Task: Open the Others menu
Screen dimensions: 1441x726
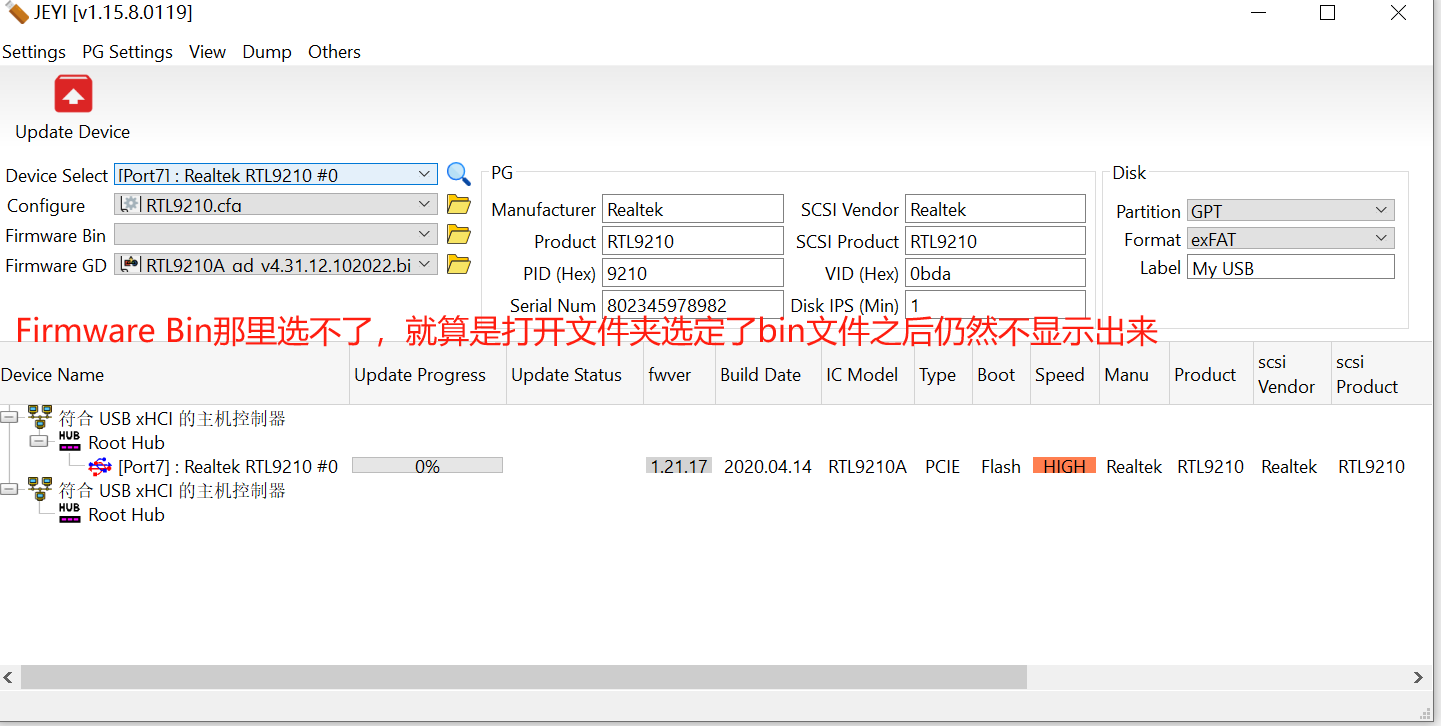Action: (334, 52)
